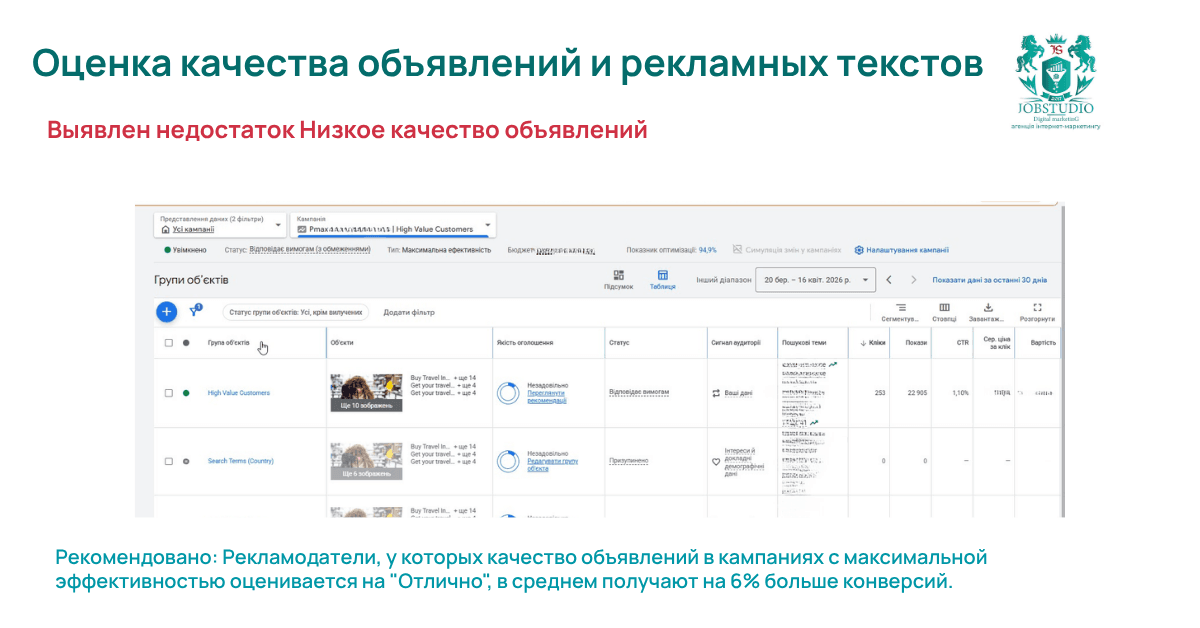This screenshot has width=1200, height=628.
Task: Expand the Представлення даних dropdown
Action: [x=220, y=224]
